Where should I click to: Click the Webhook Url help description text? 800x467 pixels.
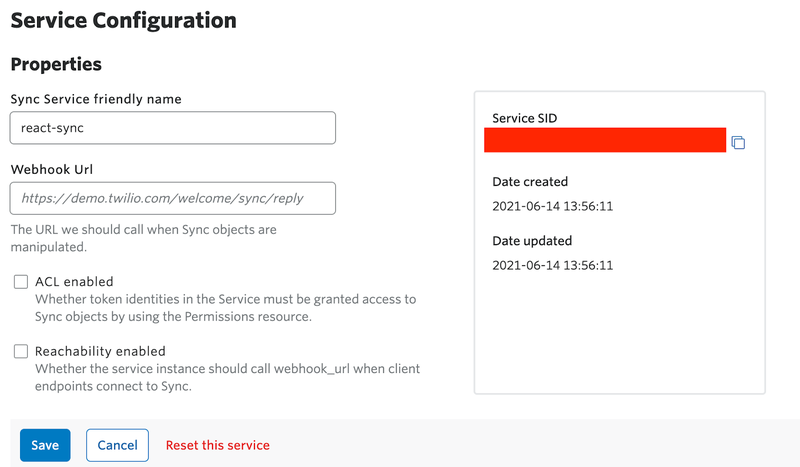143,238
